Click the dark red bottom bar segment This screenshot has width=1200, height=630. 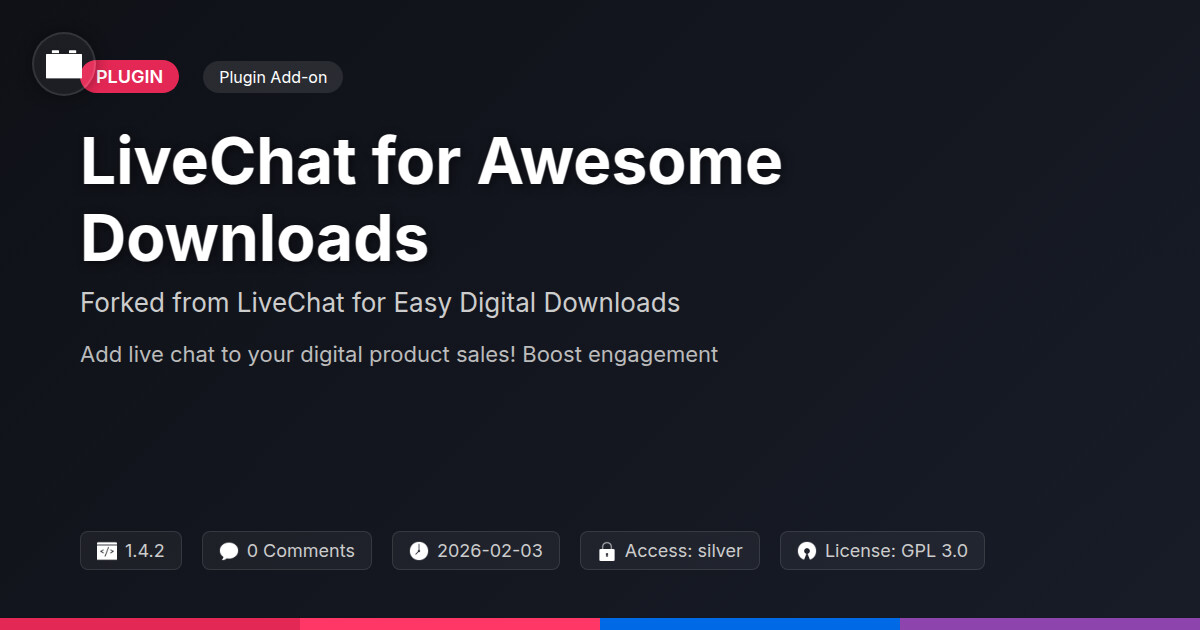150,623
